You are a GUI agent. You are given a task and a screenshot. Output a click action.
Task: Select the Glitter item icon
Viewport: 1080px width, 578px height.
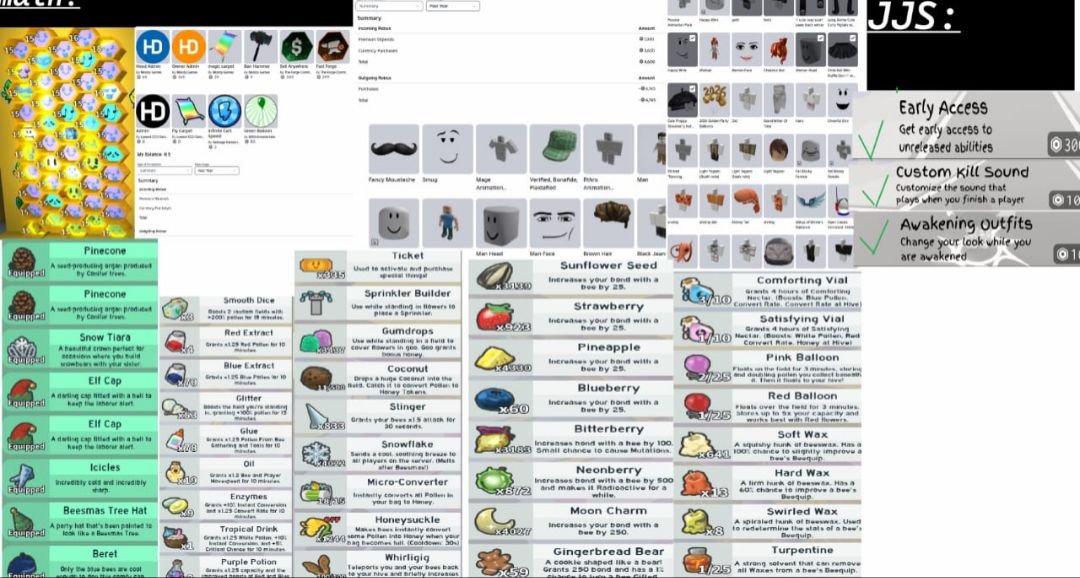click(175, 407)
